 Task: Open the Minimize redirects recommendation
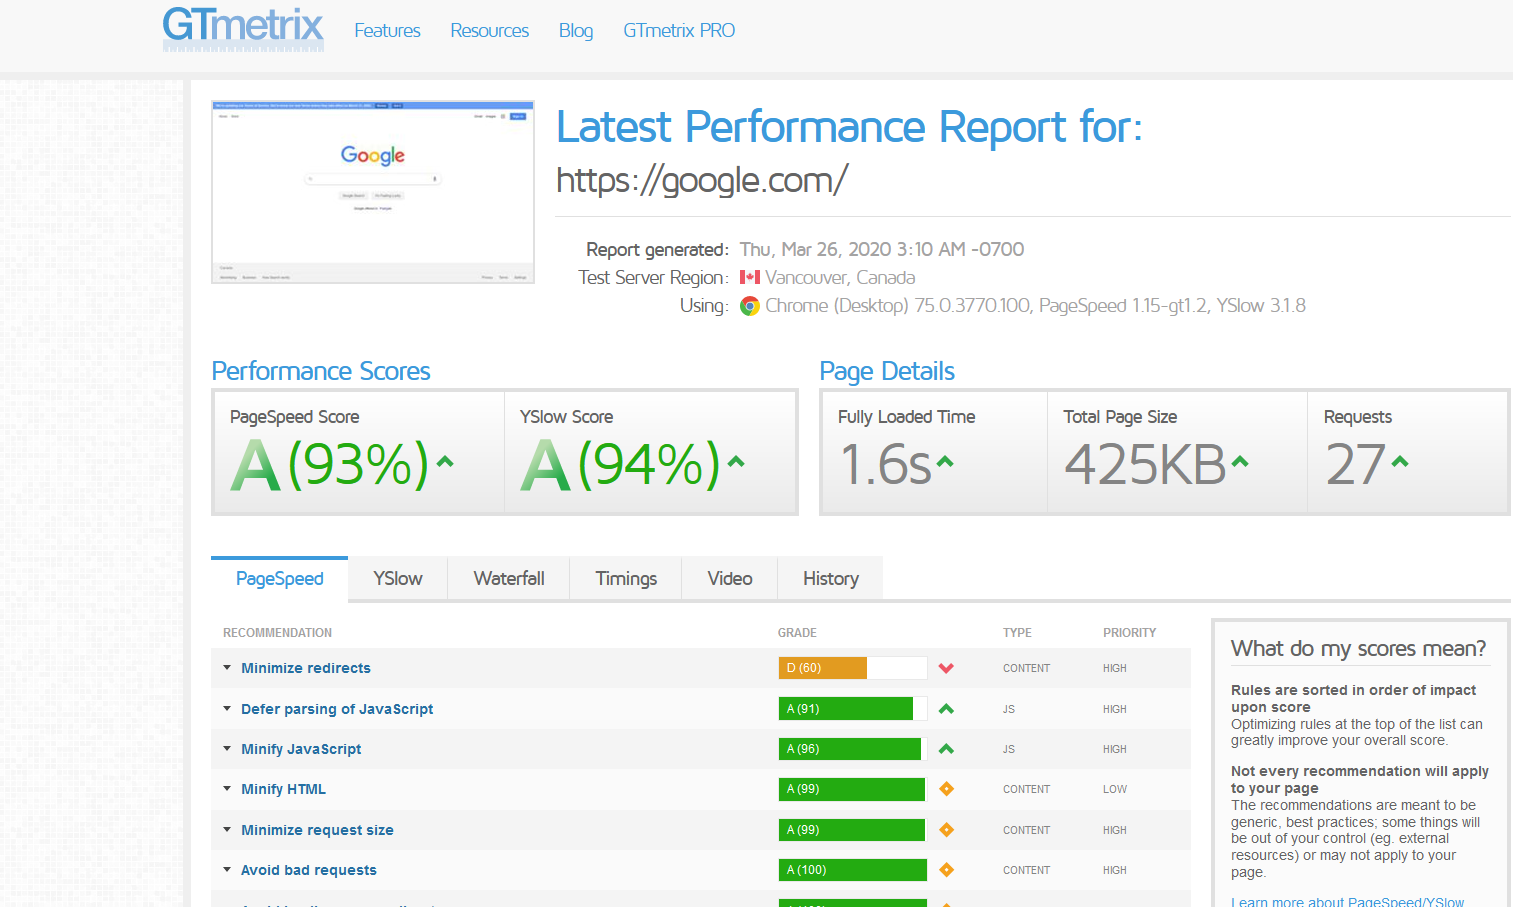[x=306, y=668]
